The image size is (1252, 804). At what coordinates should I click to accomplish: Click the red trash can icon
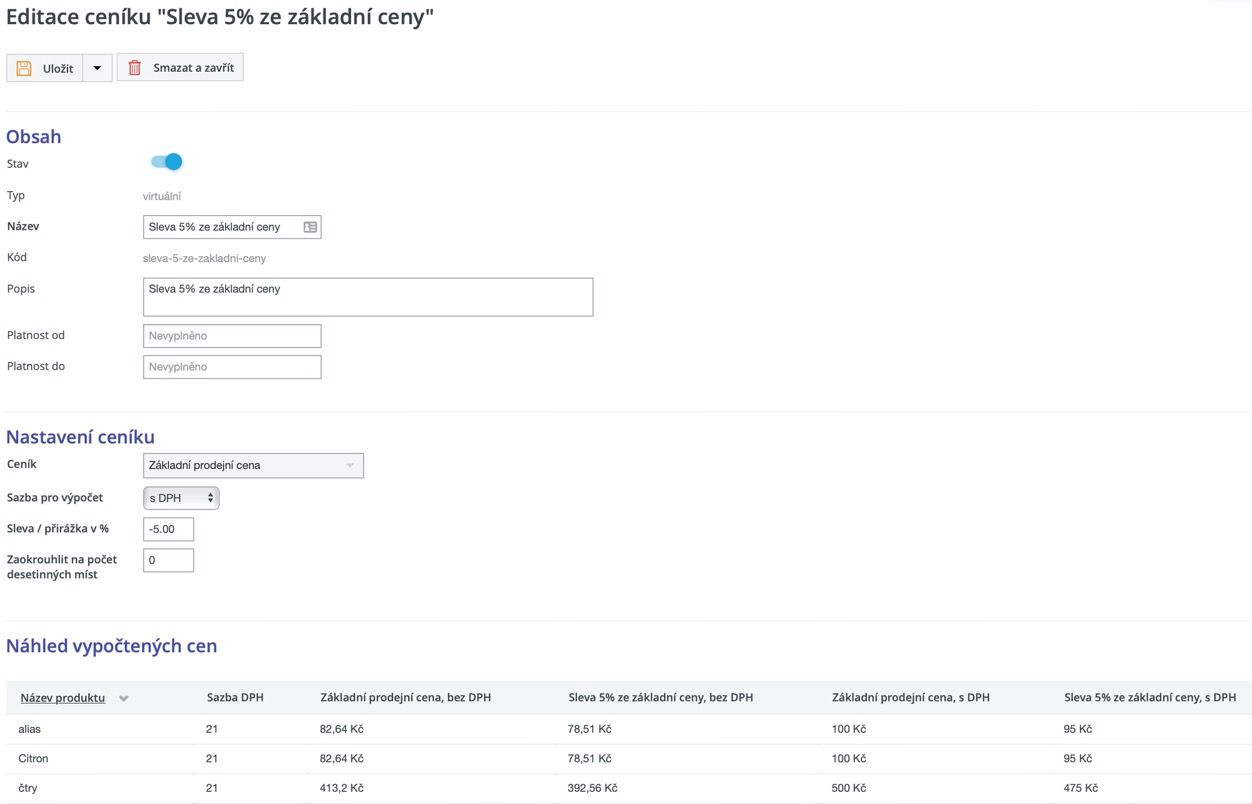pos(137,68)
